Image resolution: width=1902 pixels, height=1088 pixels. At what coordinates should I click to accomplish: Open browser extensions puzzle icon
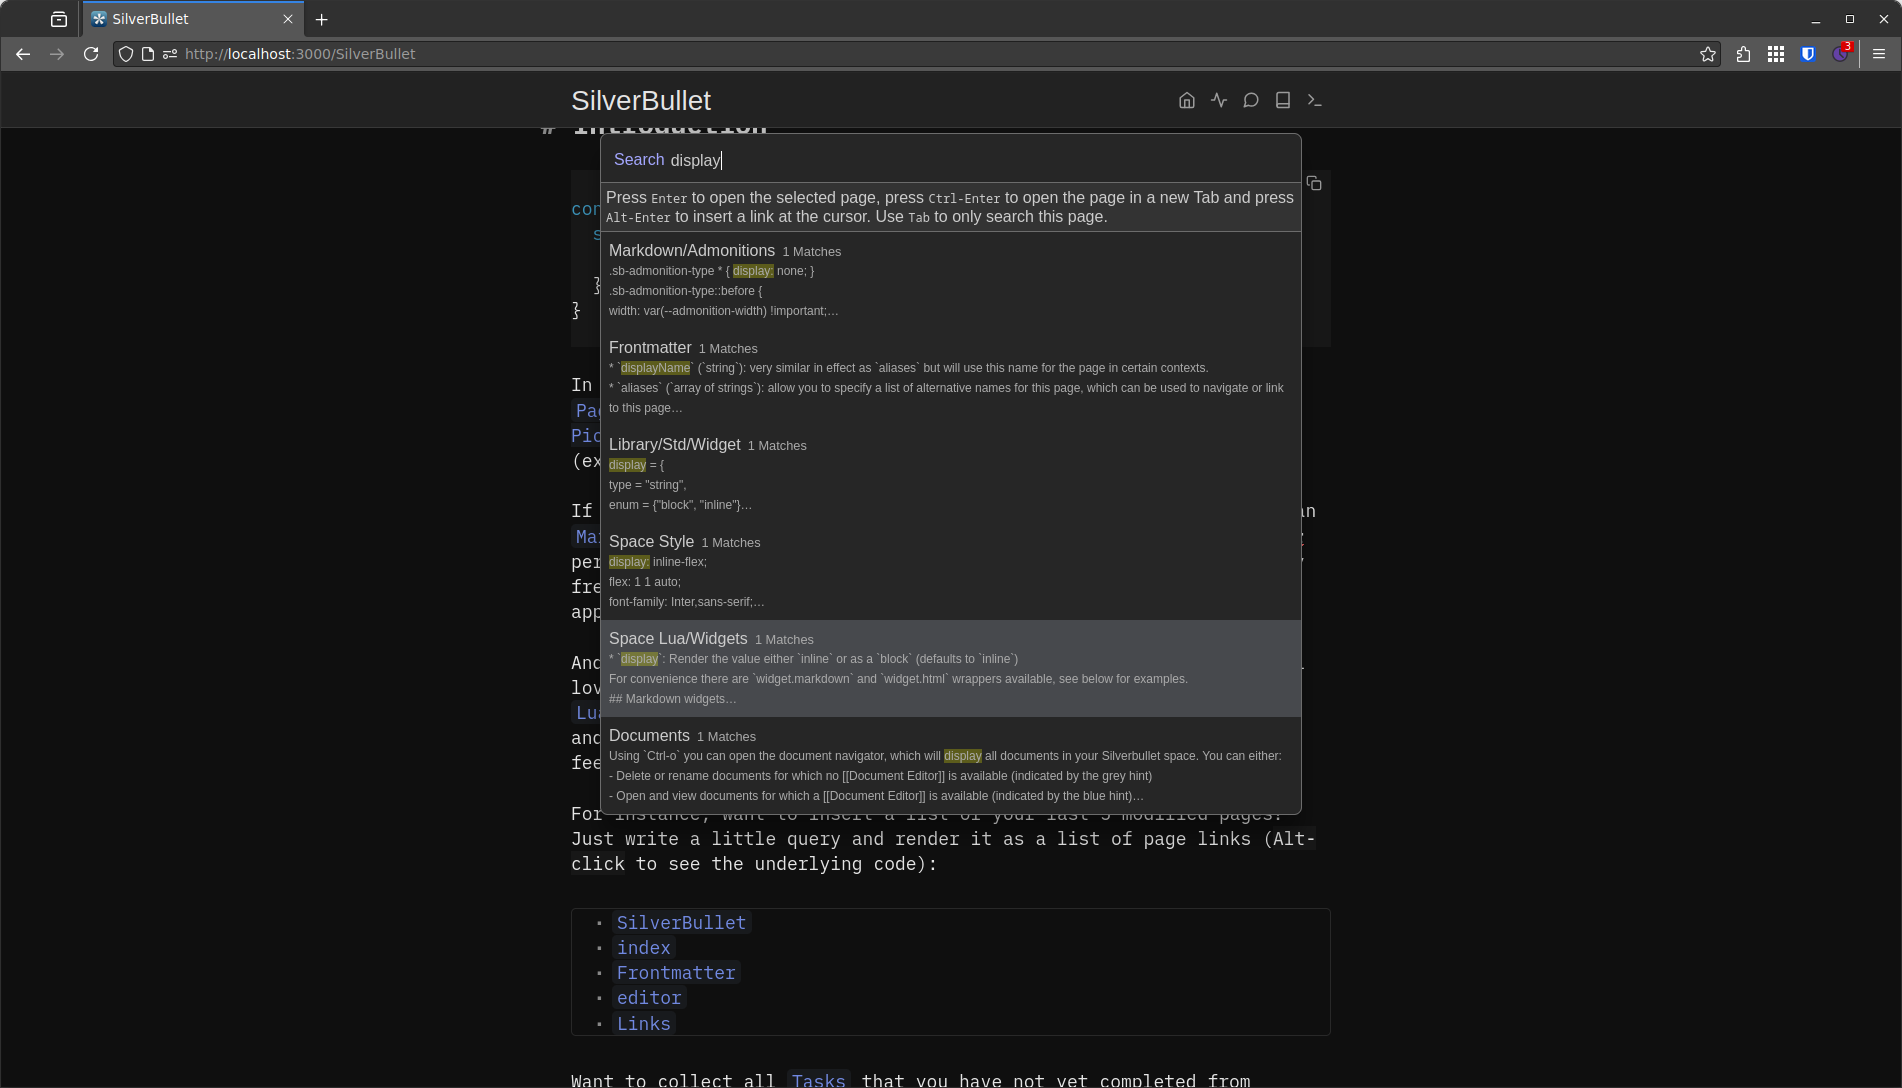pyautogui.click(x=1743, y=54)
